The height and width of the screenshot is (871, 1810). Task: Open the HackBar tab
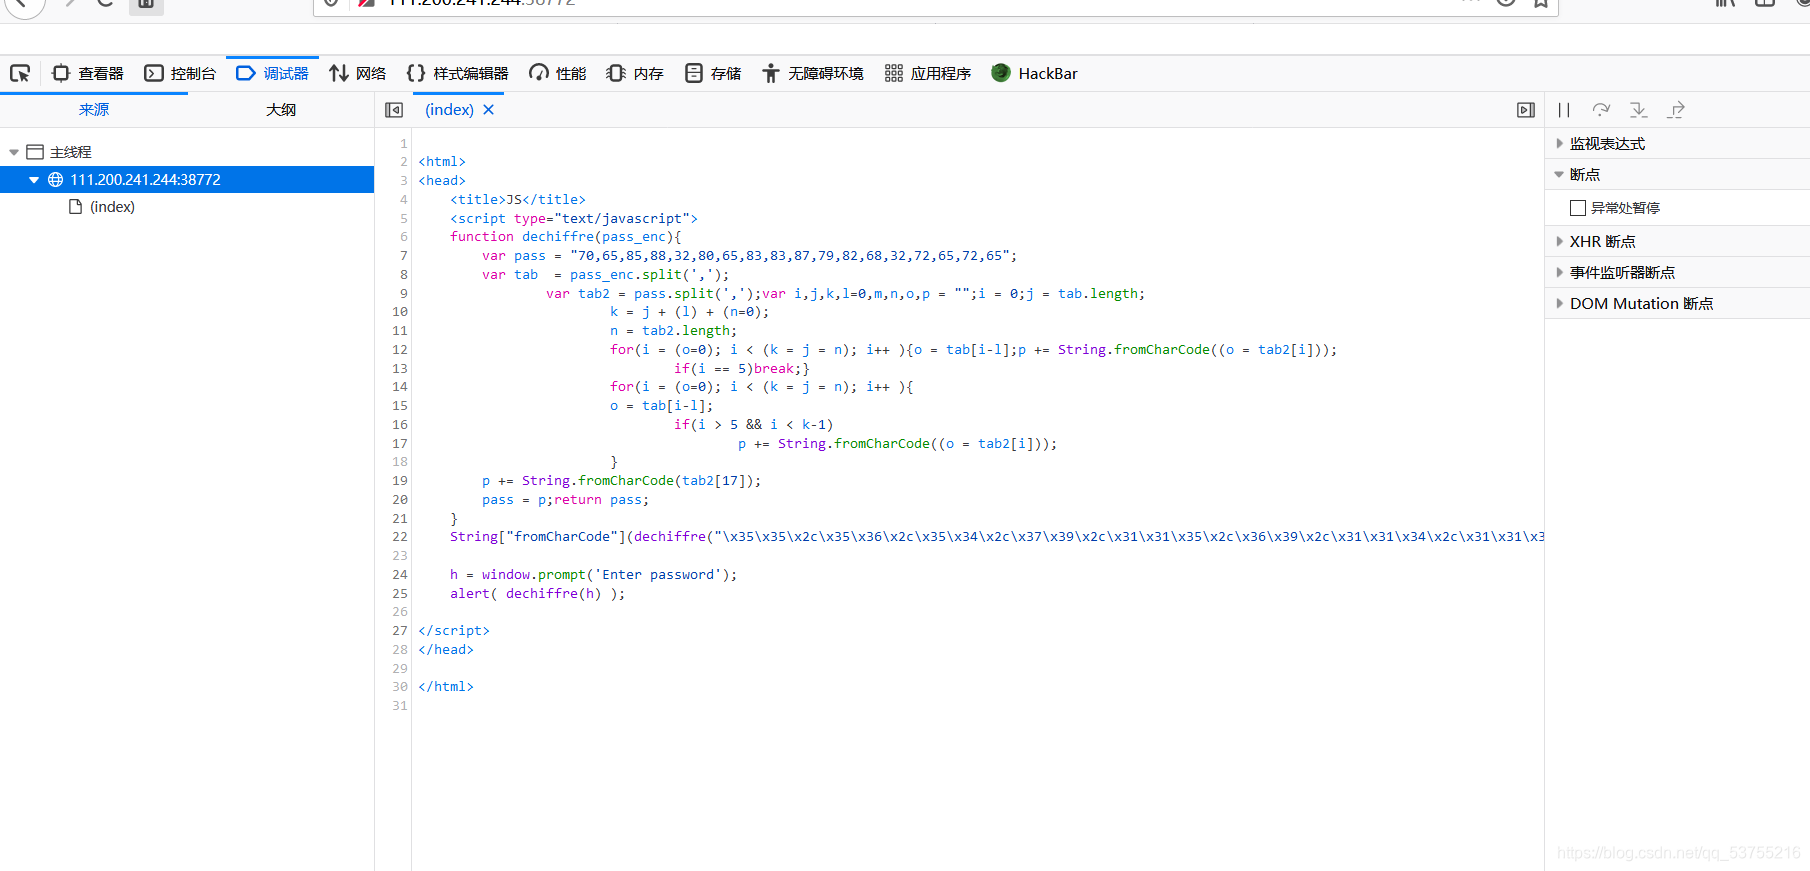(x=1035, y=73)
